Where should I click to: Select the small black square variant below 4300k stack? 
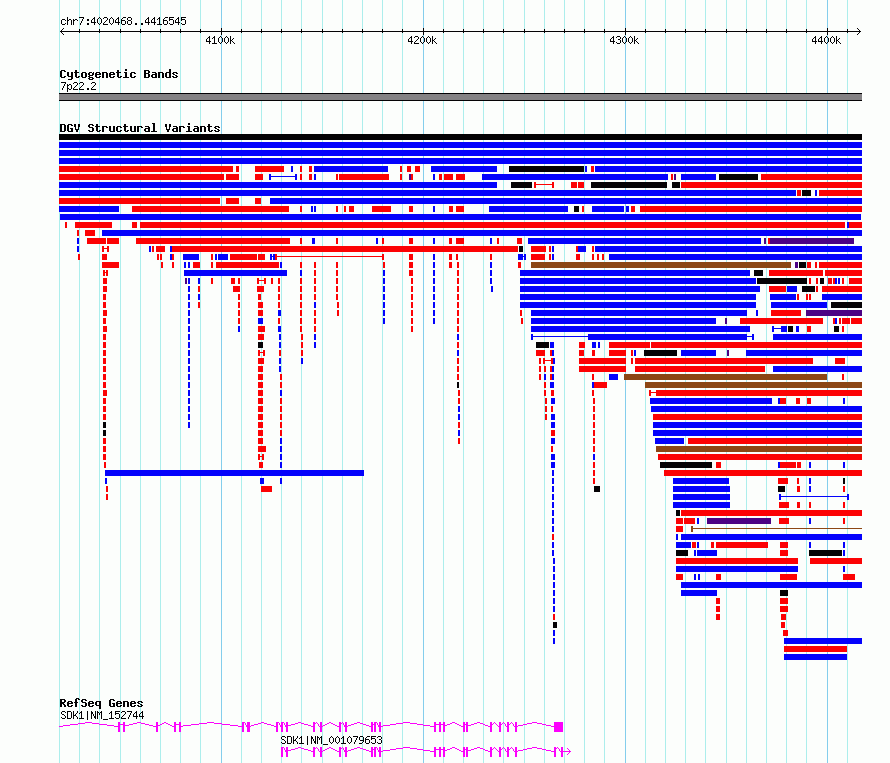click(x=597, y=489)
